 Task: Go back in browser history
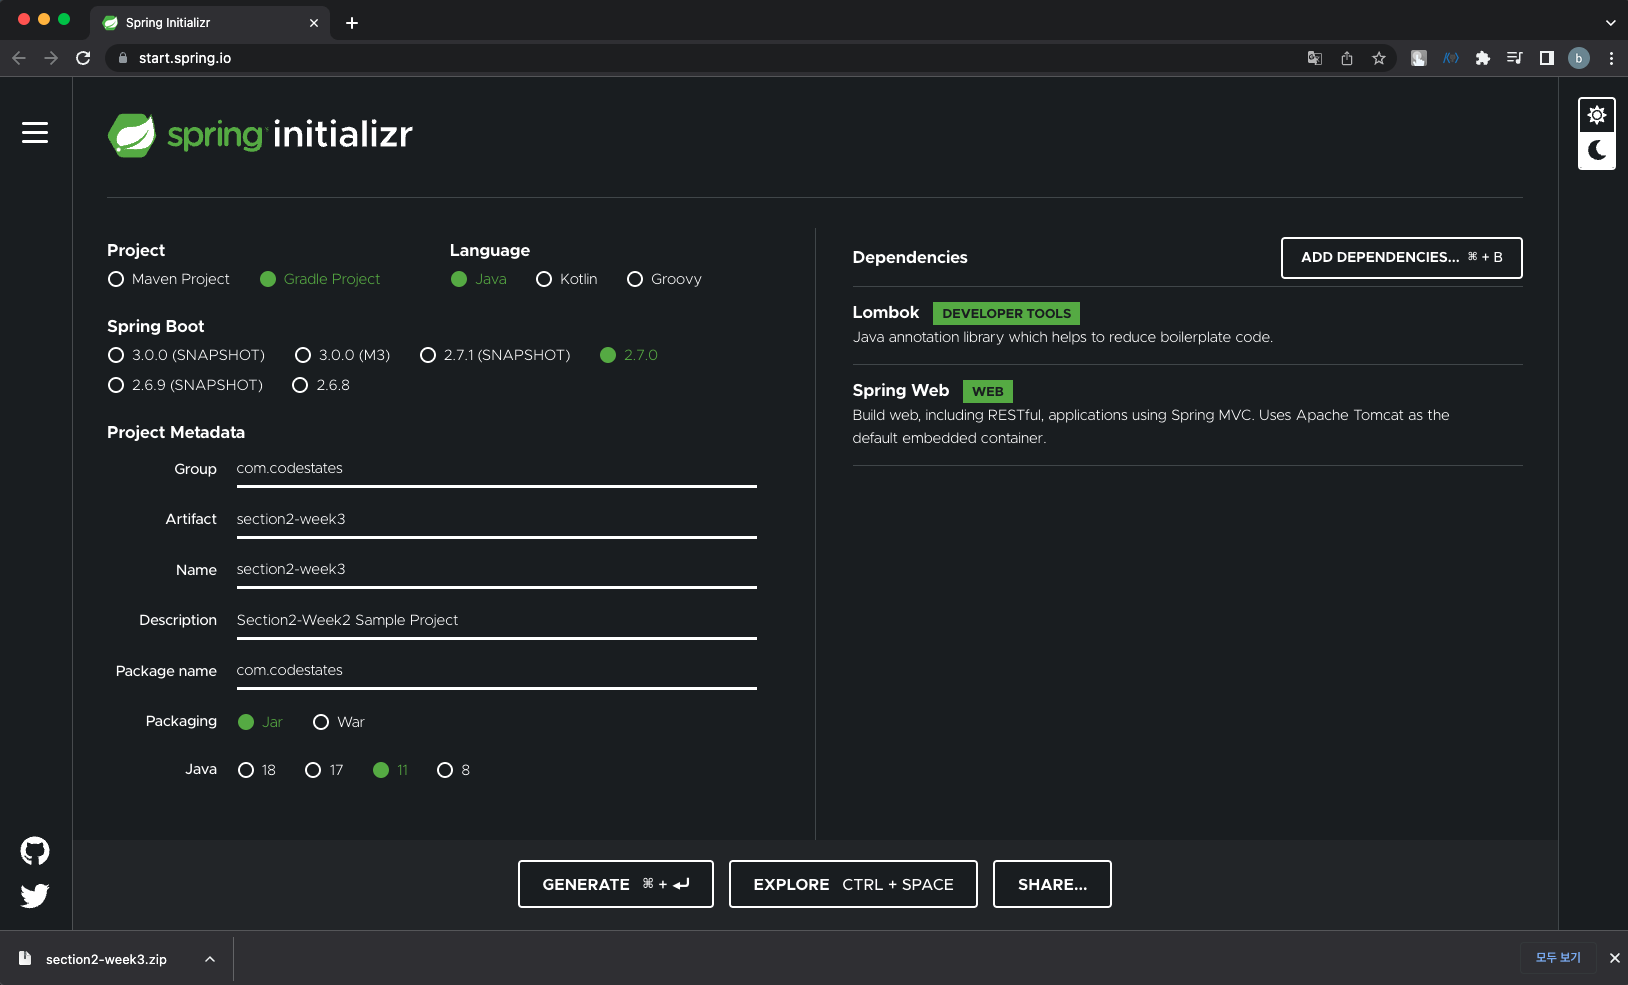pyautogui.click(x=19, y=58)
